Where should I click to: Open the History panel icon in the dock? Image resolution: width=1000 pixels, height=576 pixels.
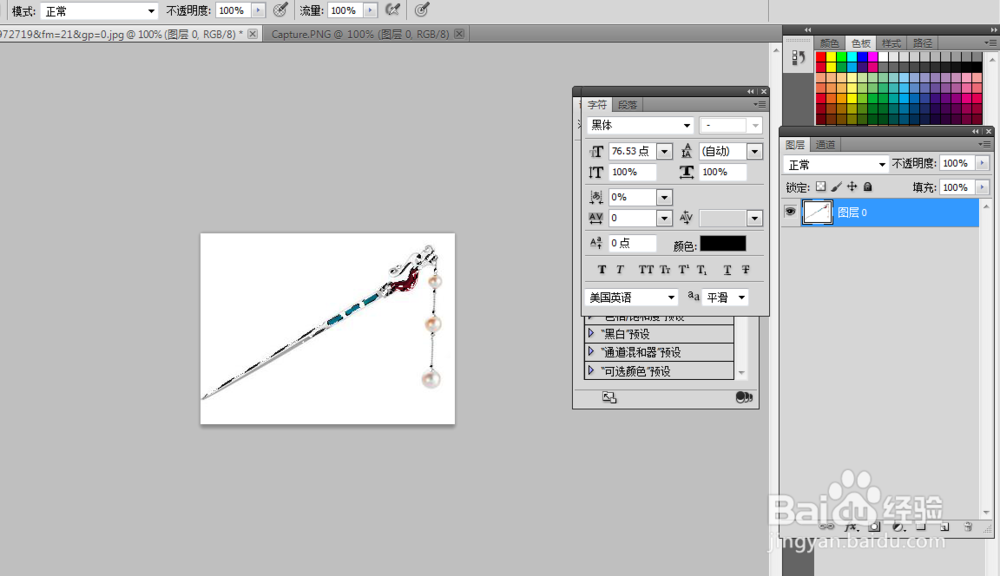coord(798,58)
